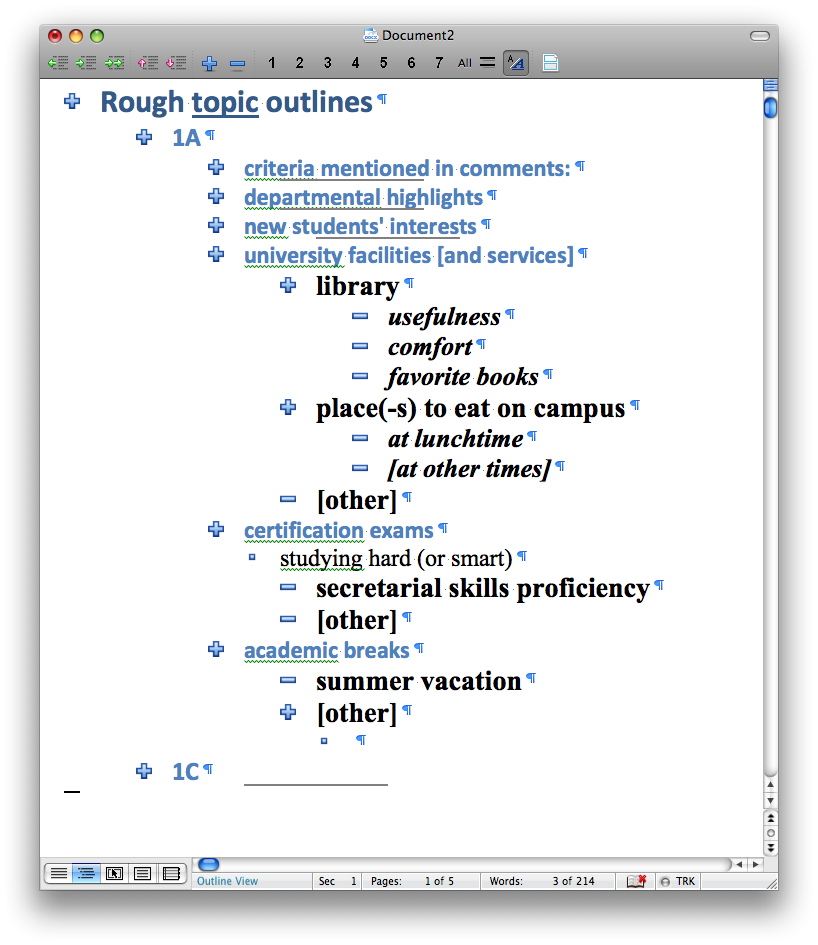This screenshot has height=945, width=818.
Task: Move the selected outline item down
Action: (x=177, y=62)
